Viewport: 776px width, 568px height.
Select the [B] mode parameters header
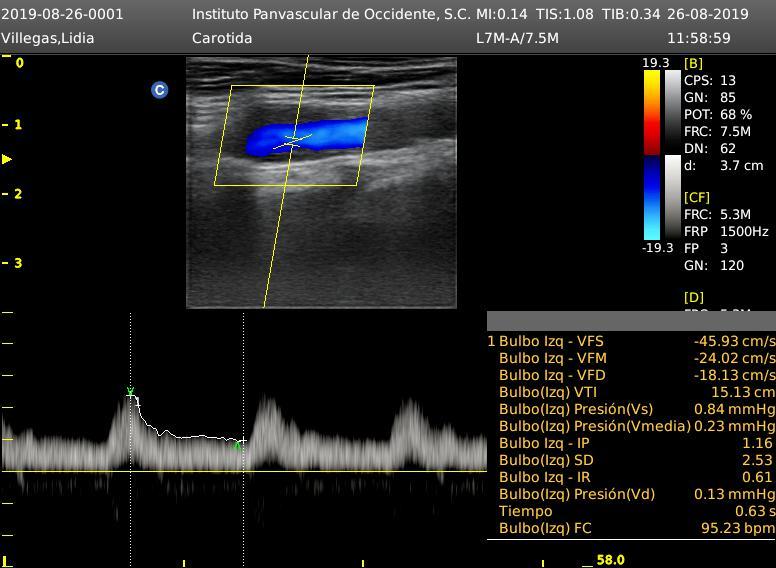693,63
